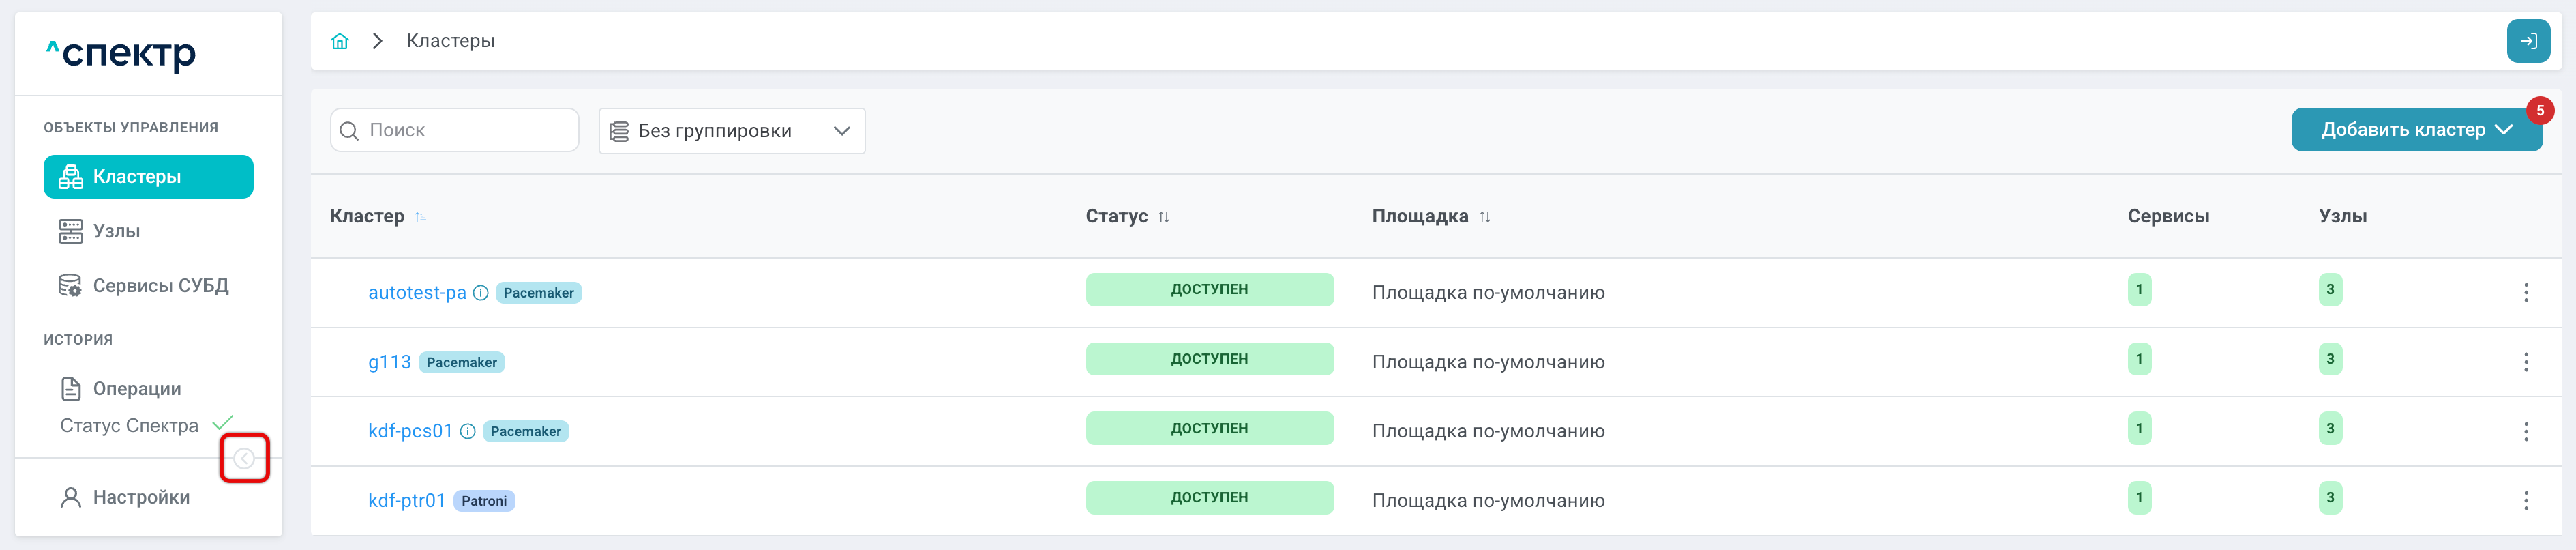Sort table by Статус column
The height and width of the screenshot is (550, 2576).
pos(1164,217)
